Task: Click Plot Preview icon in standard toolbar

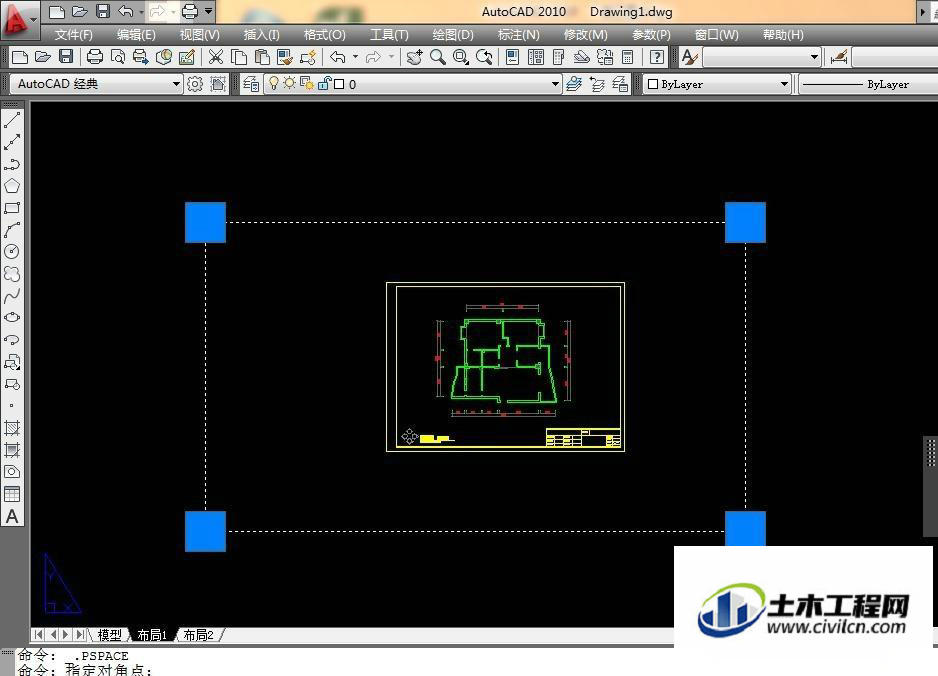Action: tap(118, 57)
